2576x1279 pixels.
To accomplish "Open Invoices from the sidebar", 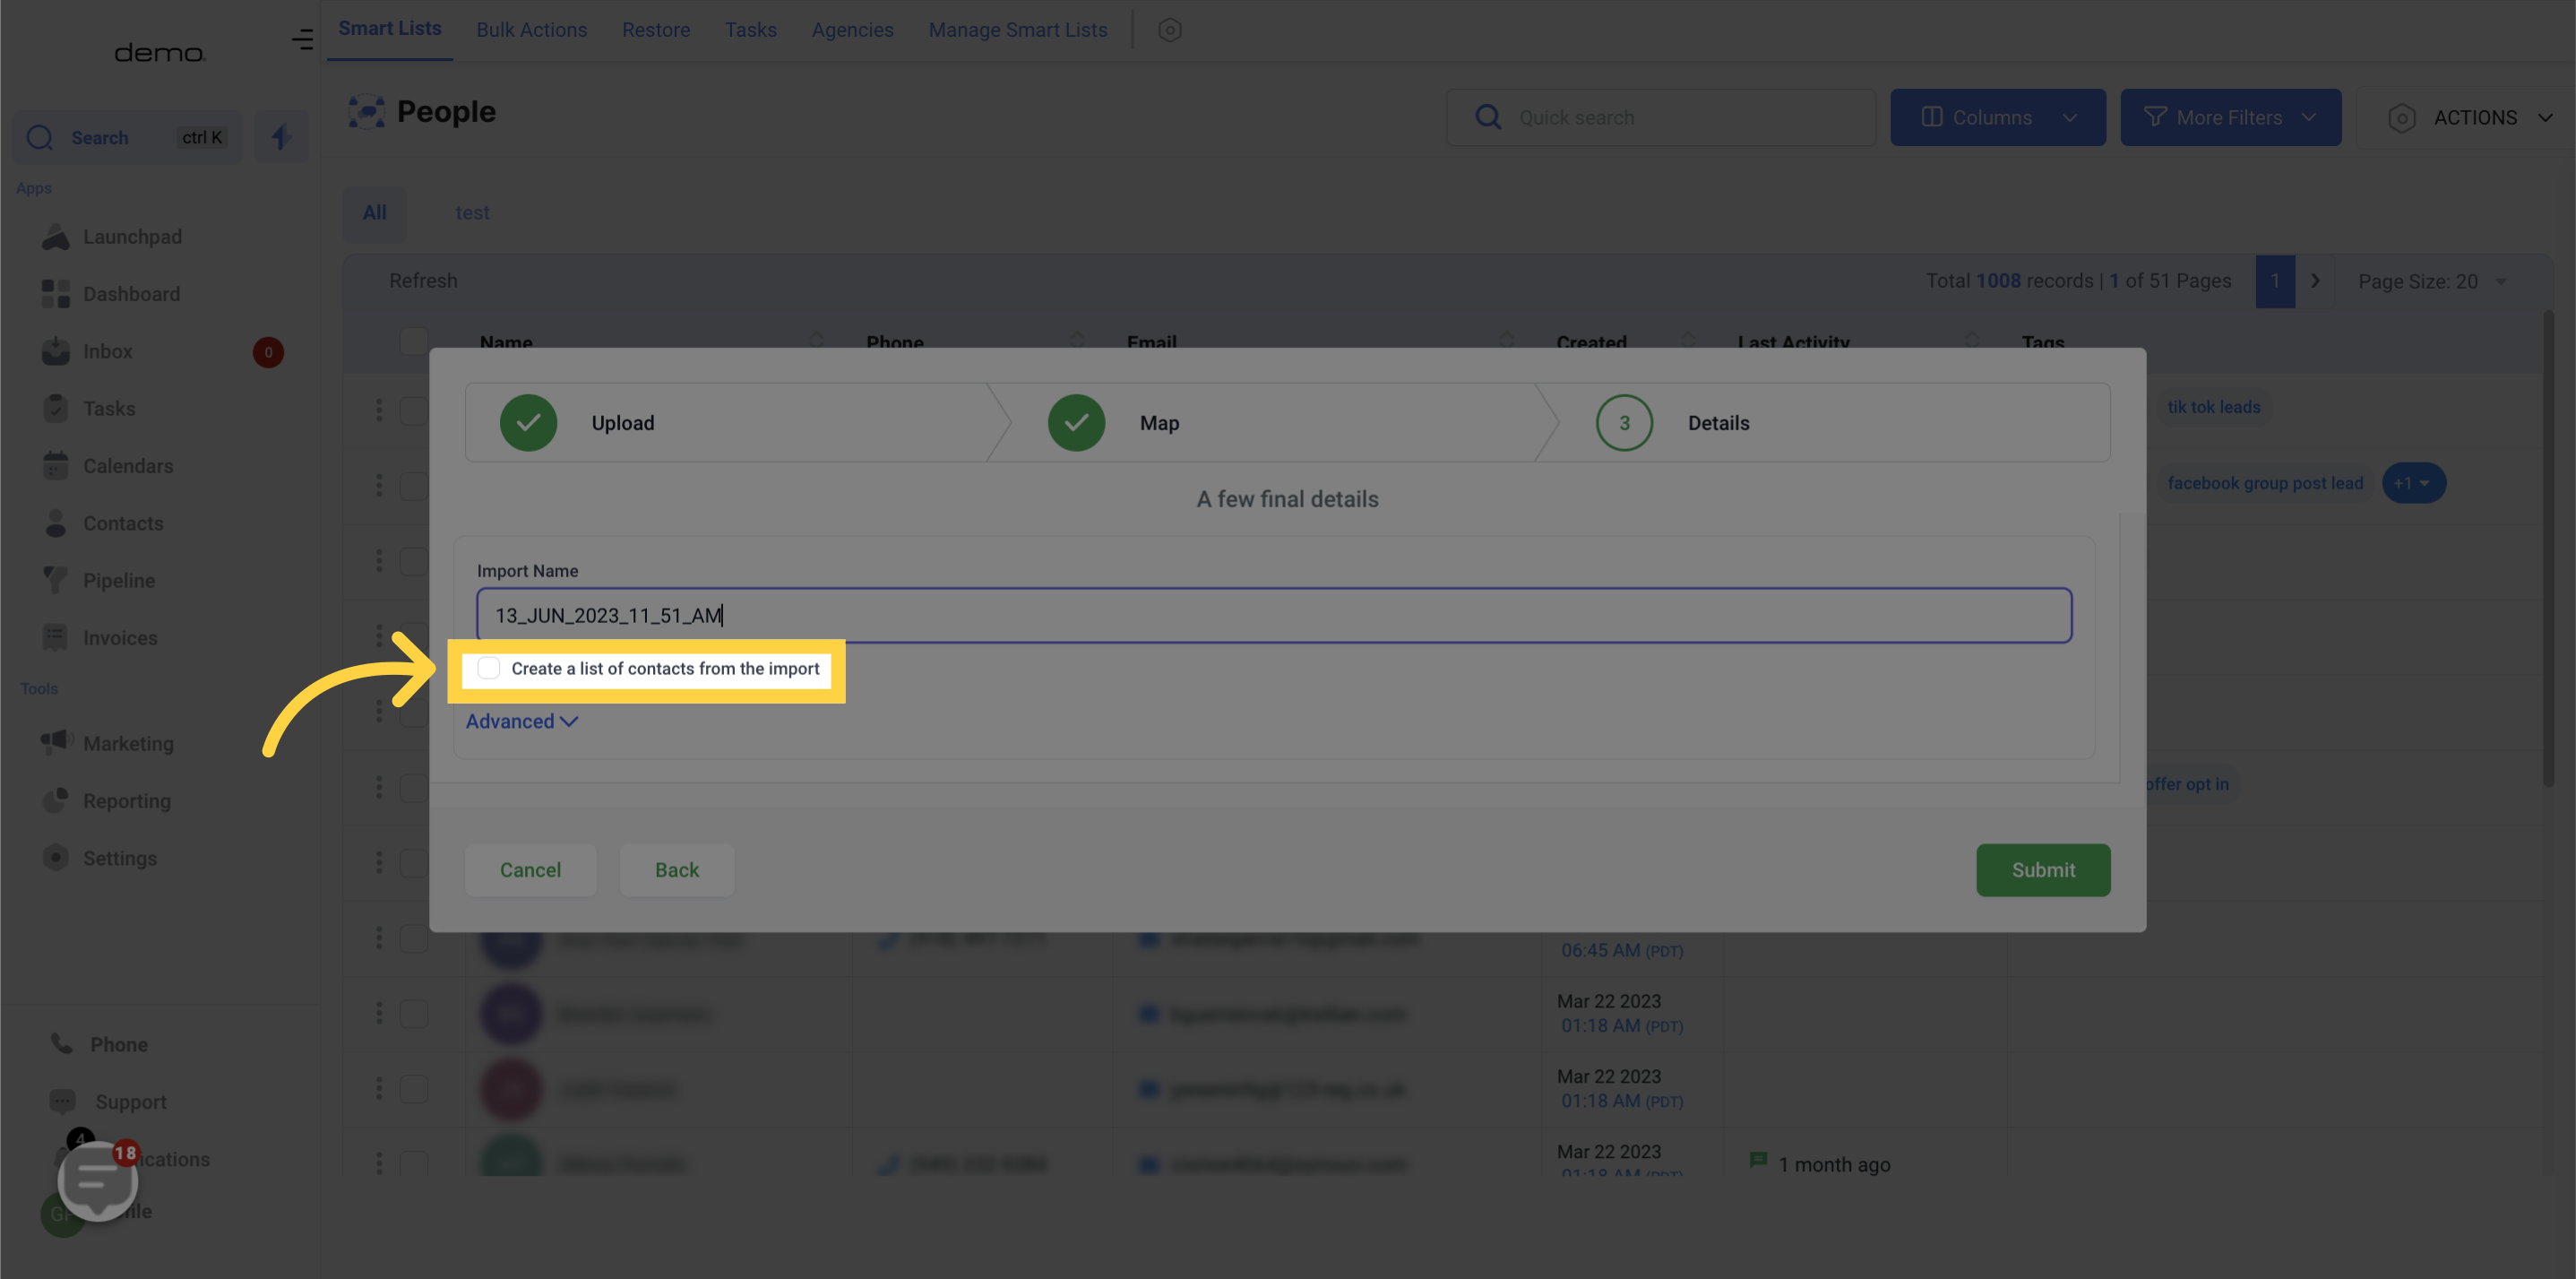I will 99,638.
